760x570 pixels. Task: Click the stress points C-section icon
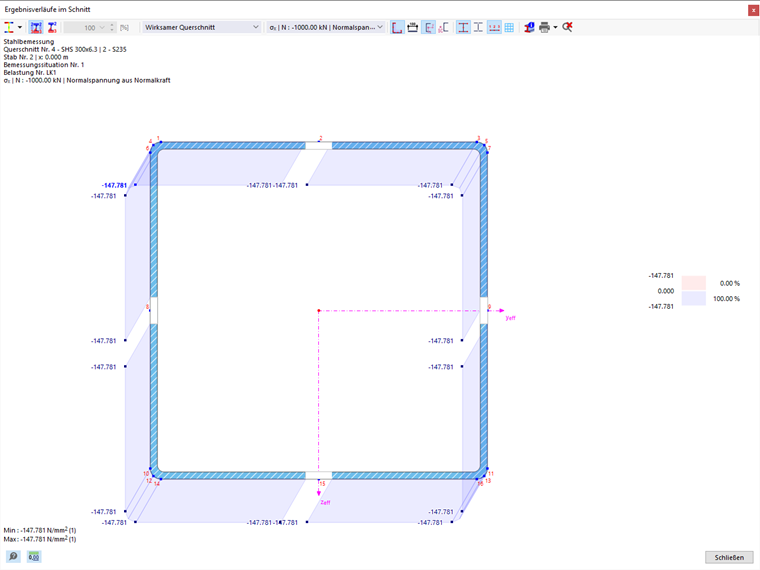pyautogui.click(x=443, y=28)
